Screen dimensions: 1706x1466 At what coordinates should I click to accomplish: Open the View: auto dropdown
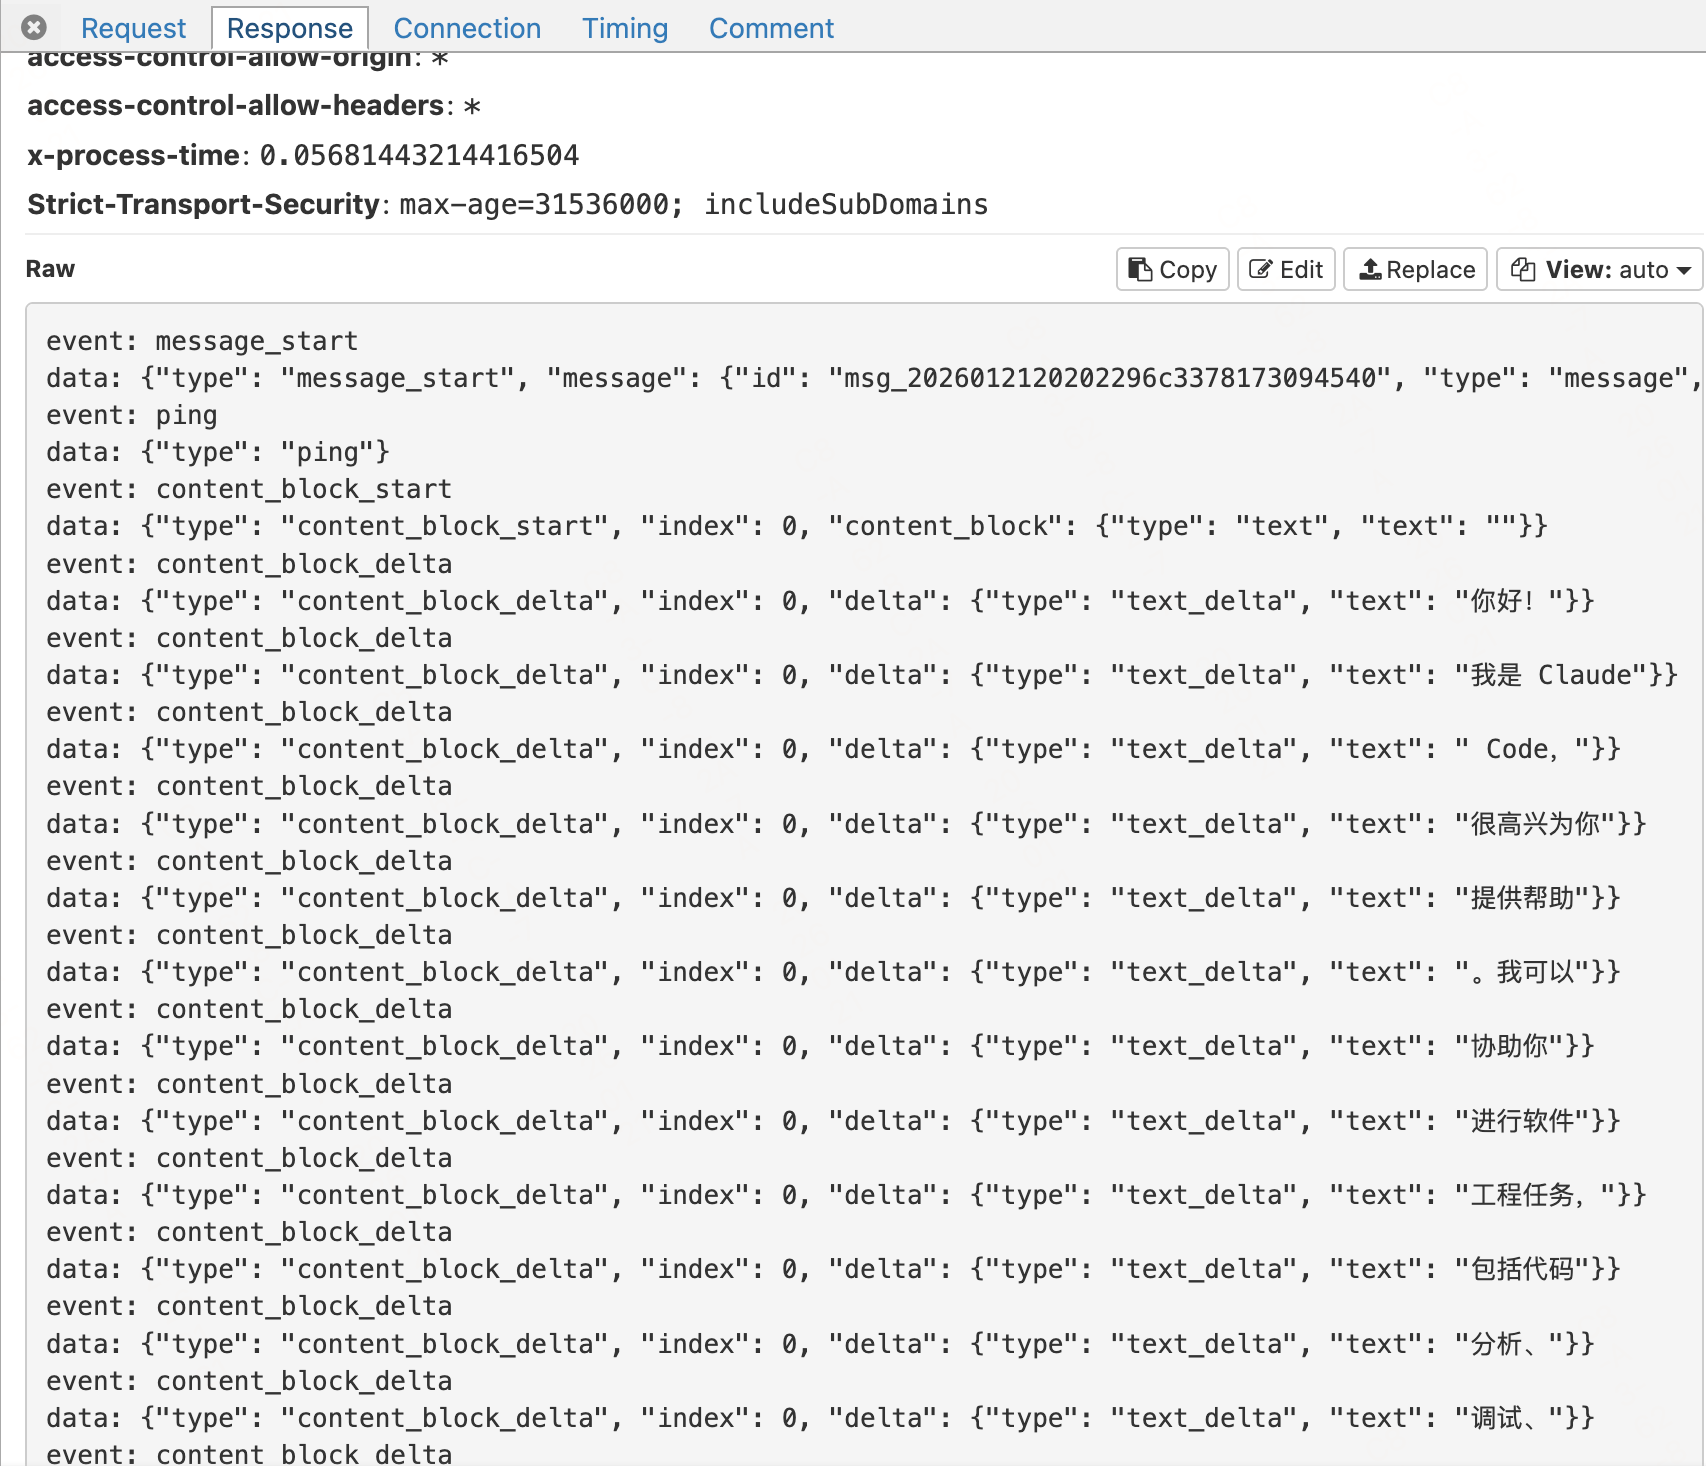(x=1598, y=269)
